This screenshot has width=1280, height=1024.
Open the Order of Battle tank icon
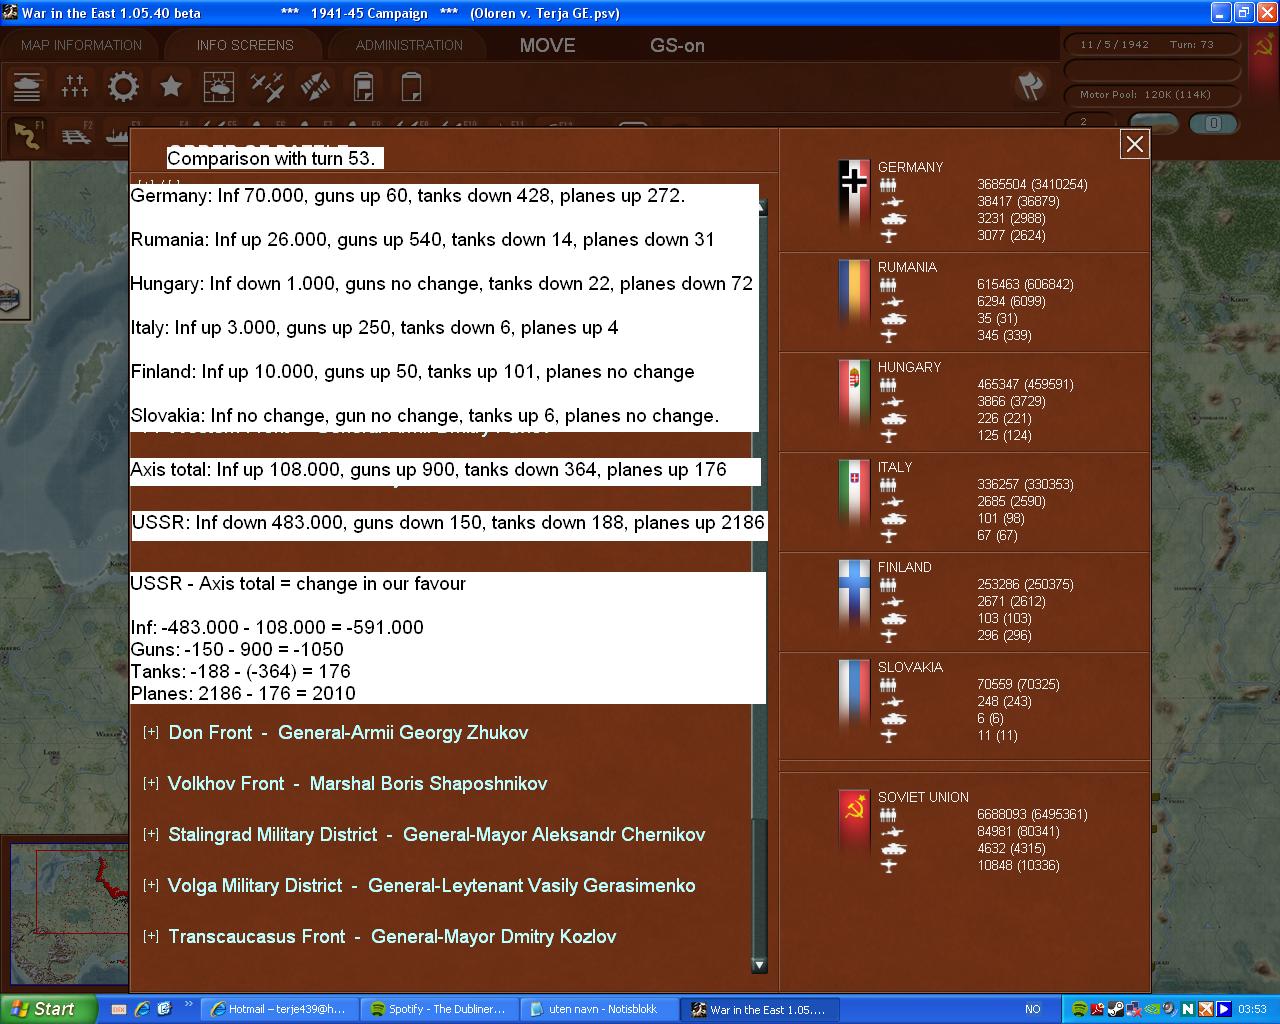[27, 87]
